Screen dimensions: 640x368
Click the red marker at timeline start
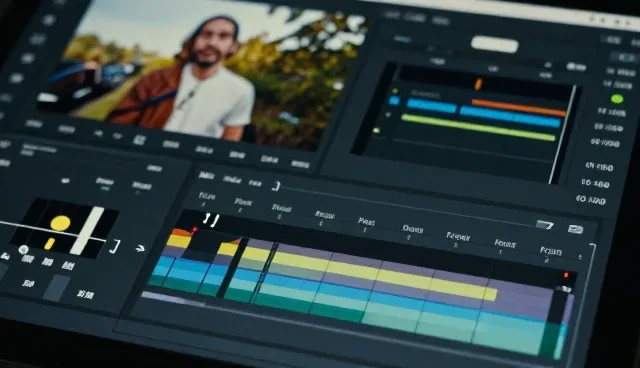pos(195,230)
